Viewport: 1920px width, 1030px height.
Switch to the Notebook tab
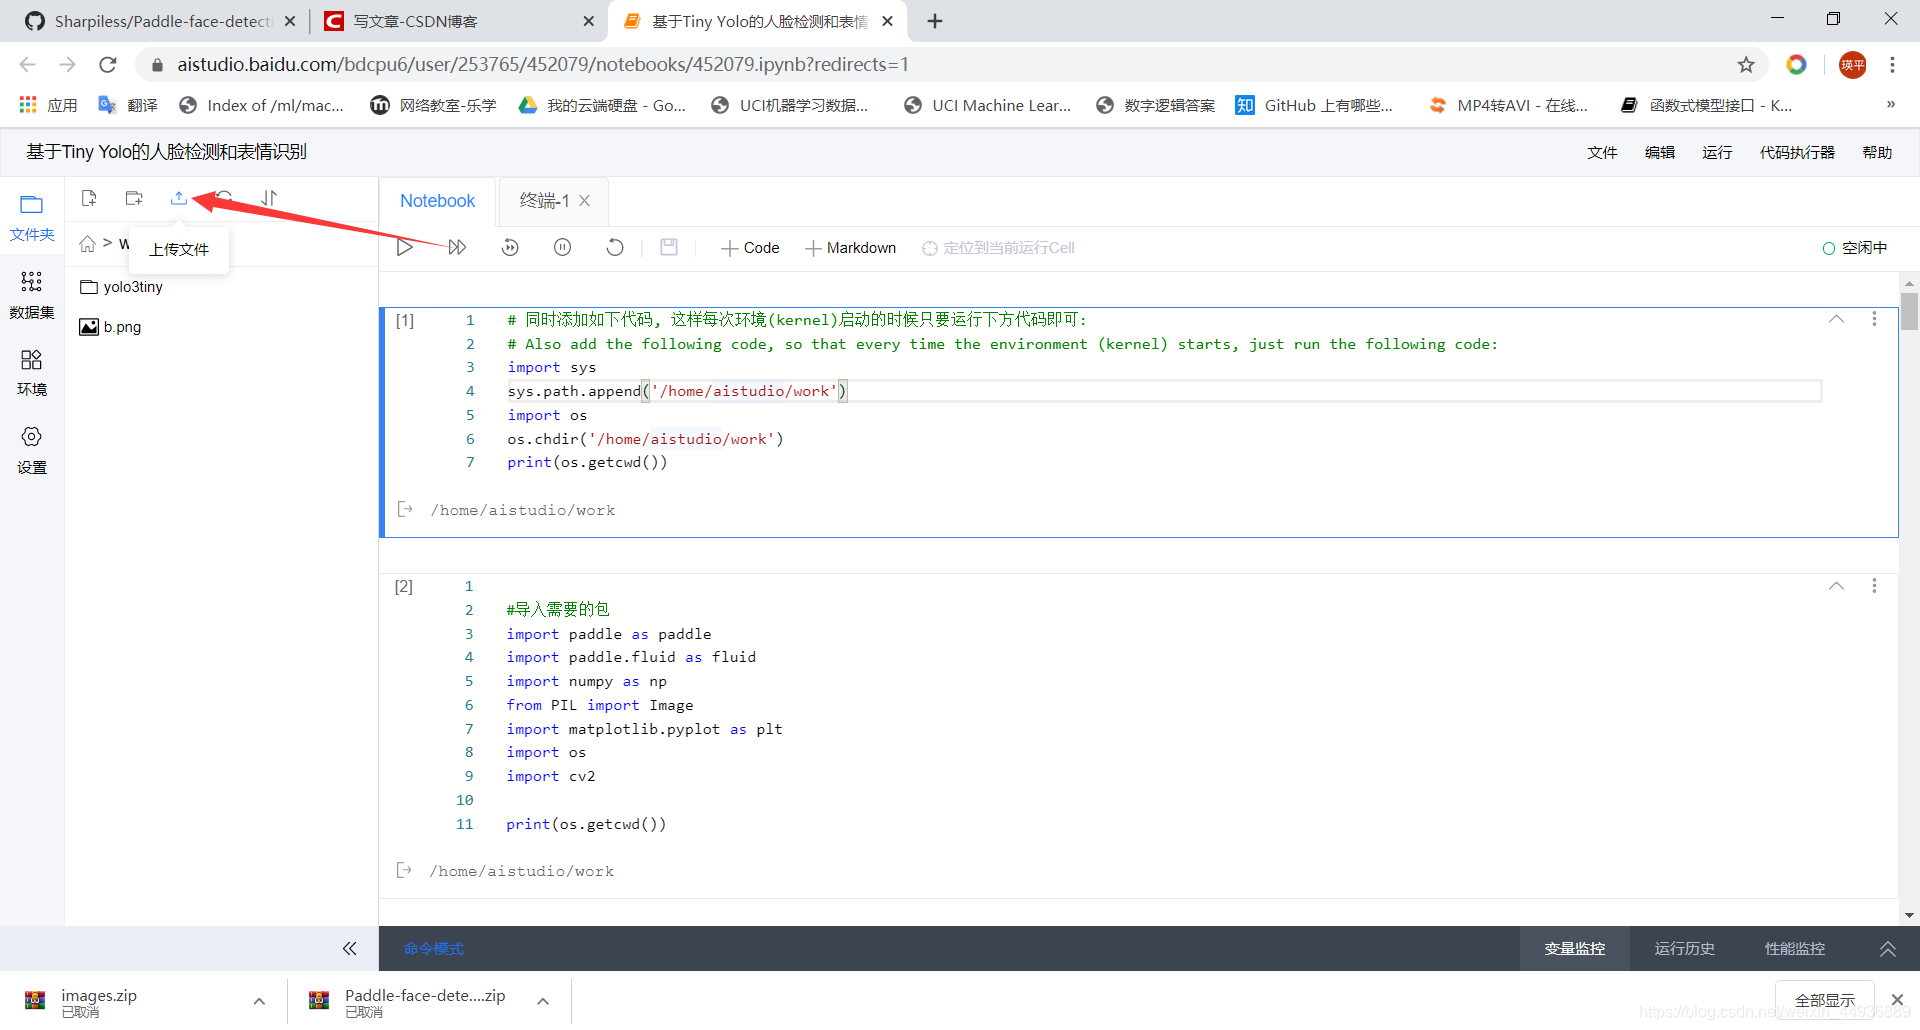tap(437, 201)
